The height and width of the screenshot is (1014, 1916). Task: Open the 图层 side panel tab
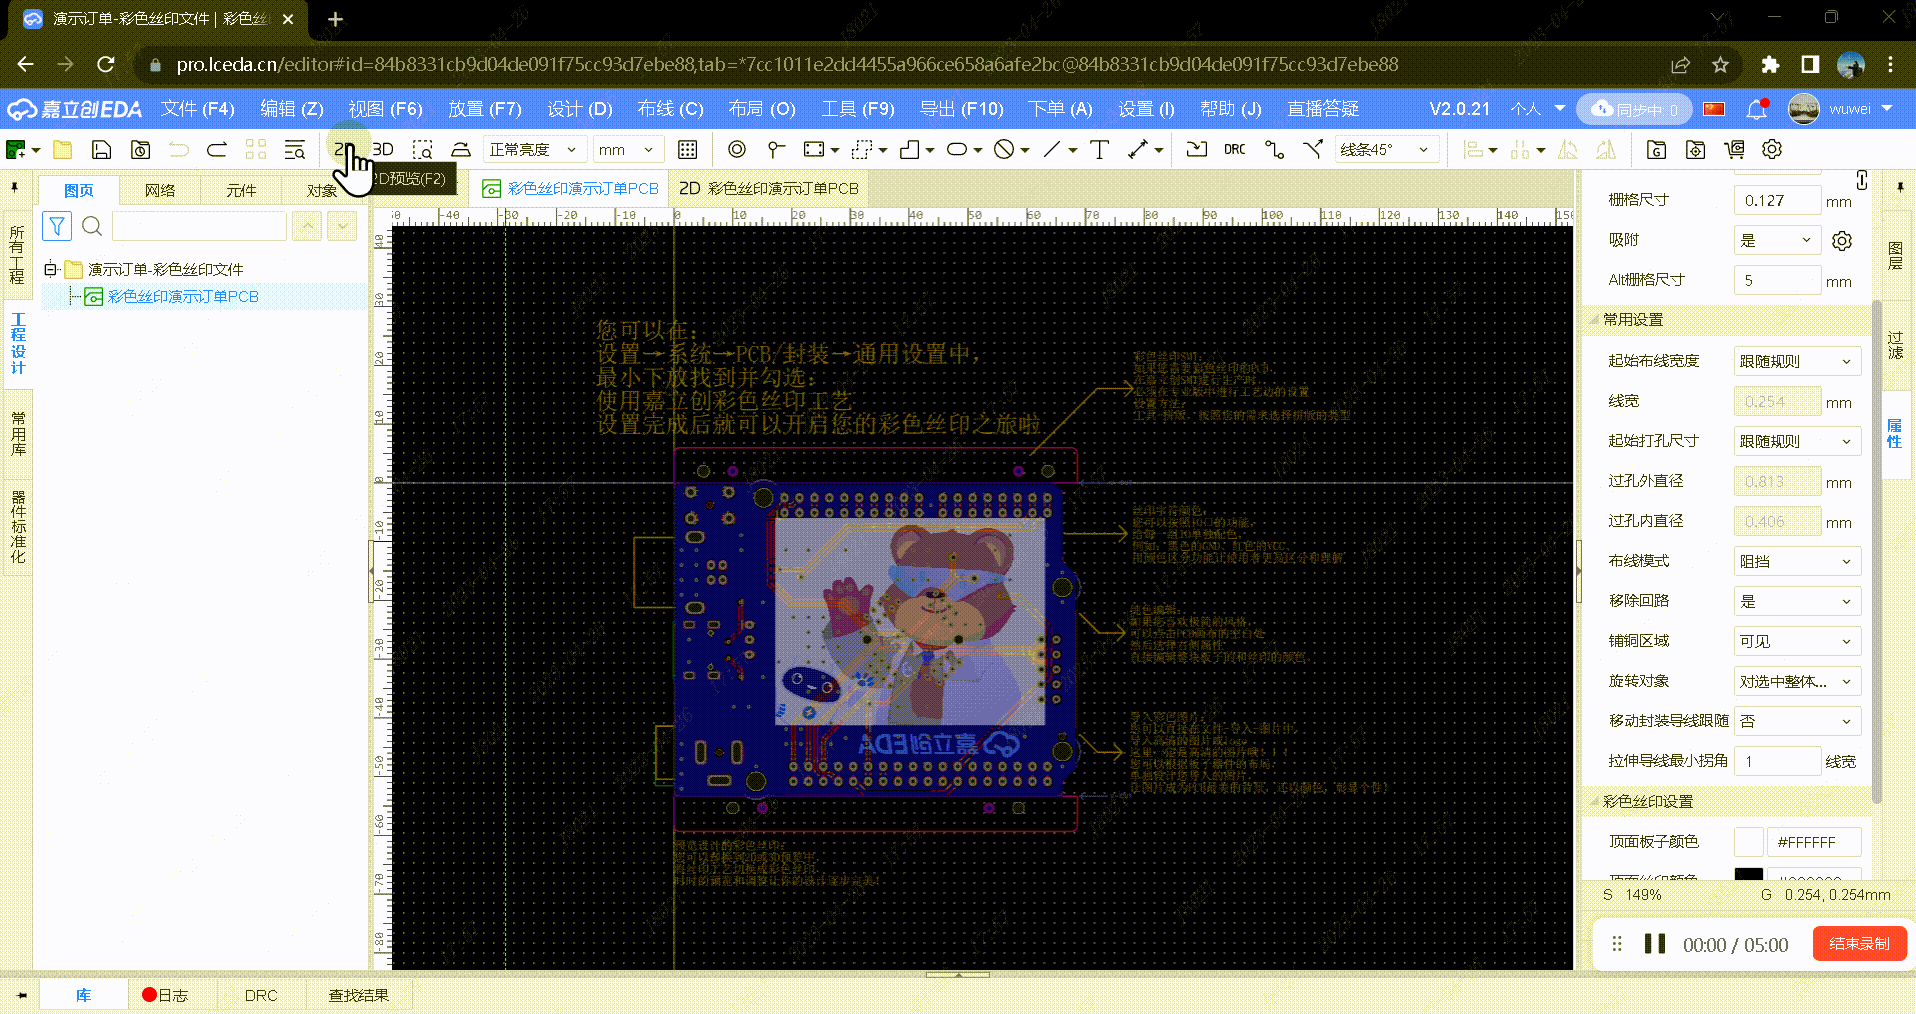tap(1895, 256)
